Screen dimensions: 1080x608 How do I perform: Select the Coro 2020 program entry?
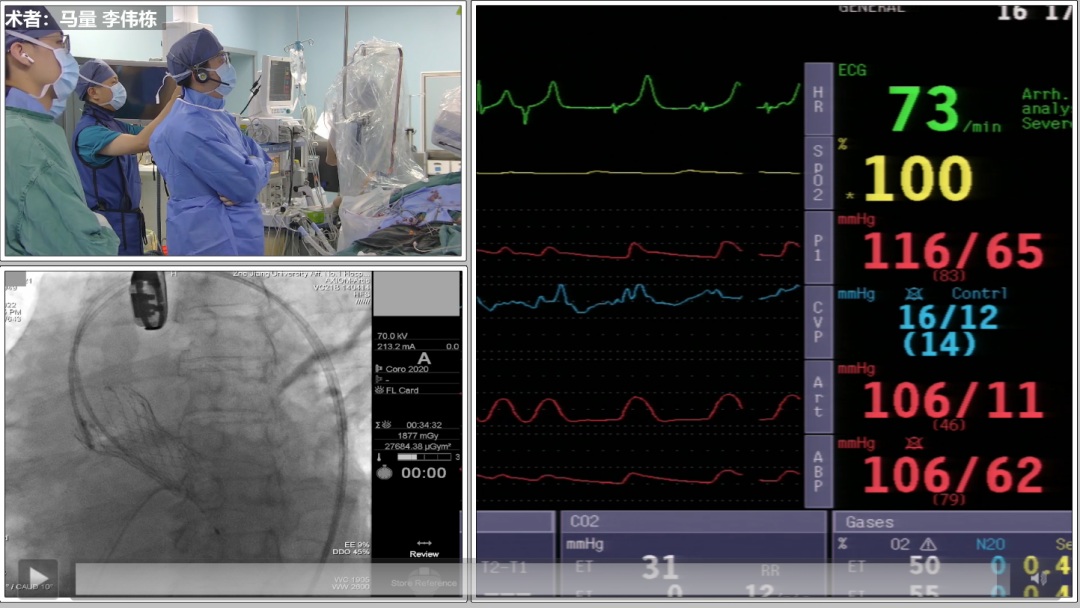point(406,369)
